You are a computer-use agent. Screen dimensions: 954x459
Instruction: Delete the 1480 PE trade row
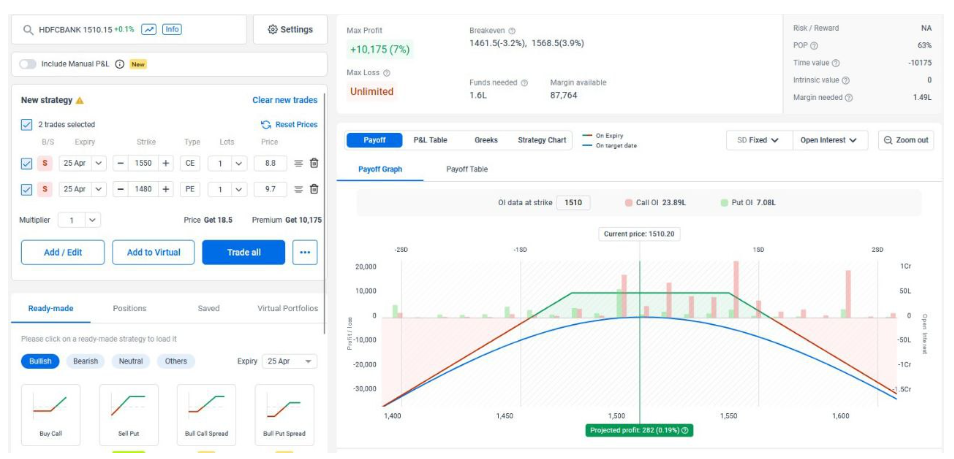313,189
